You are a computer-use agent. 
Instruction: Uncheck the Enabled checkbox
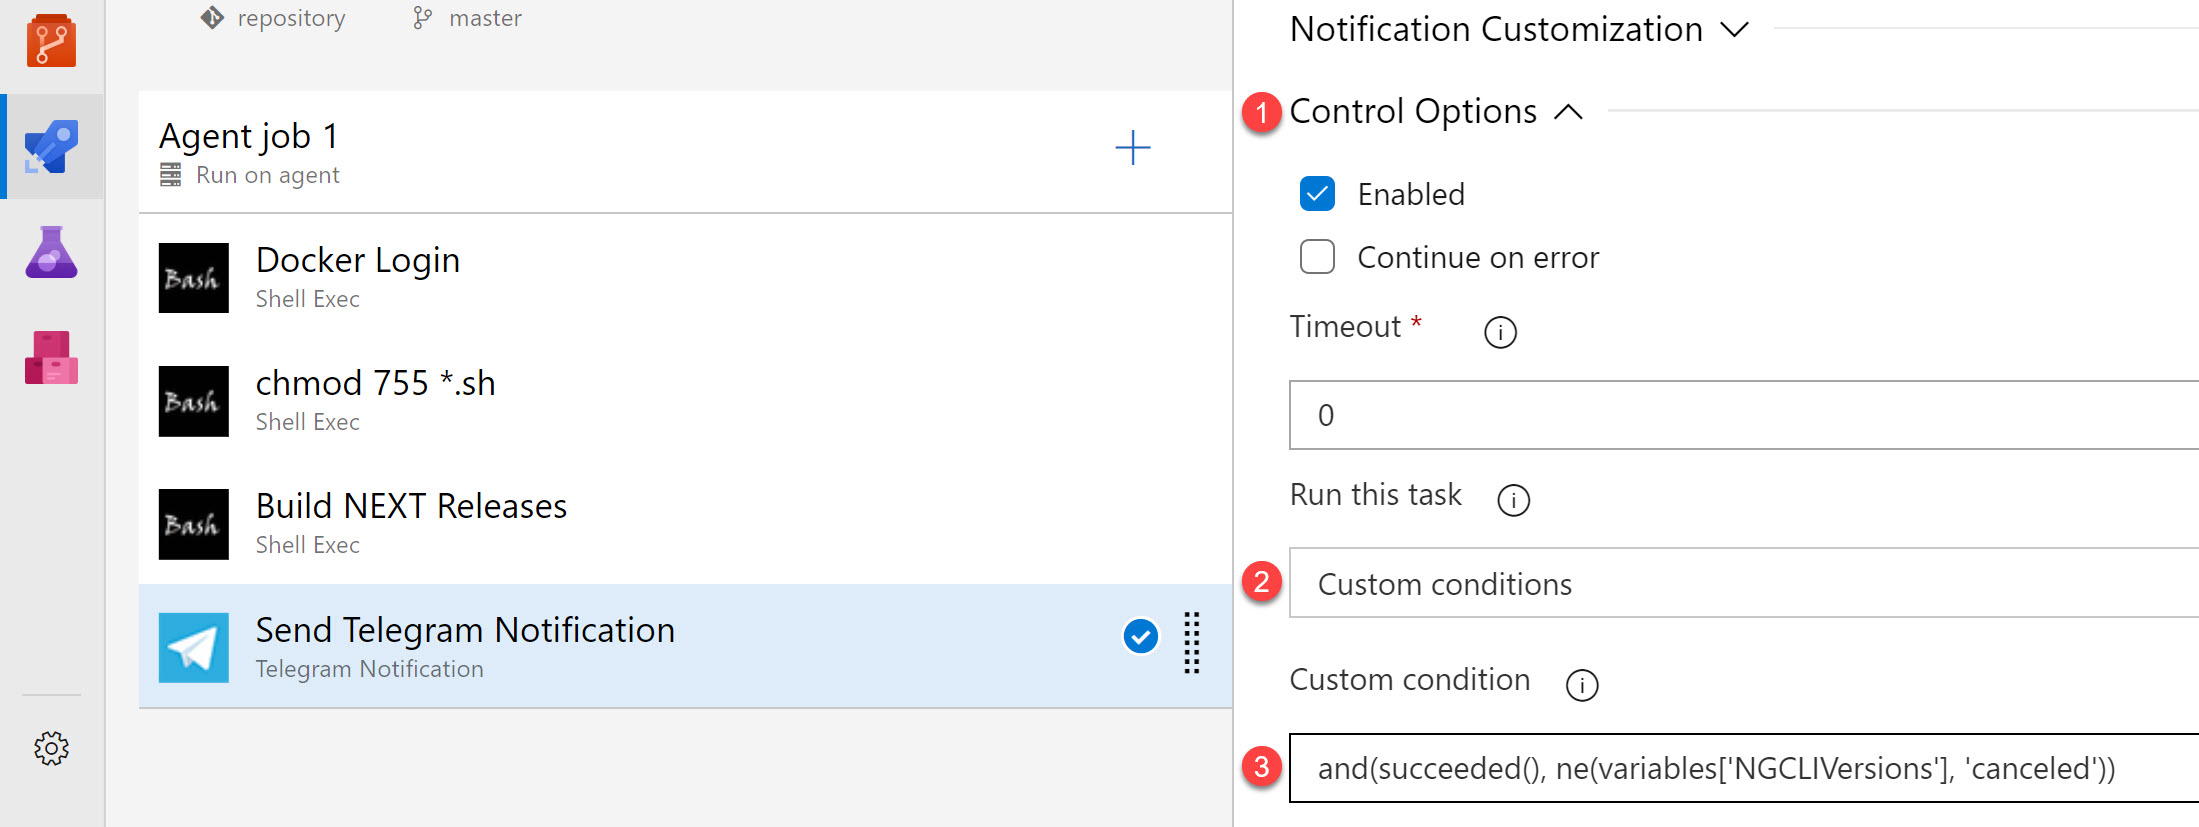coord(1317,194)
